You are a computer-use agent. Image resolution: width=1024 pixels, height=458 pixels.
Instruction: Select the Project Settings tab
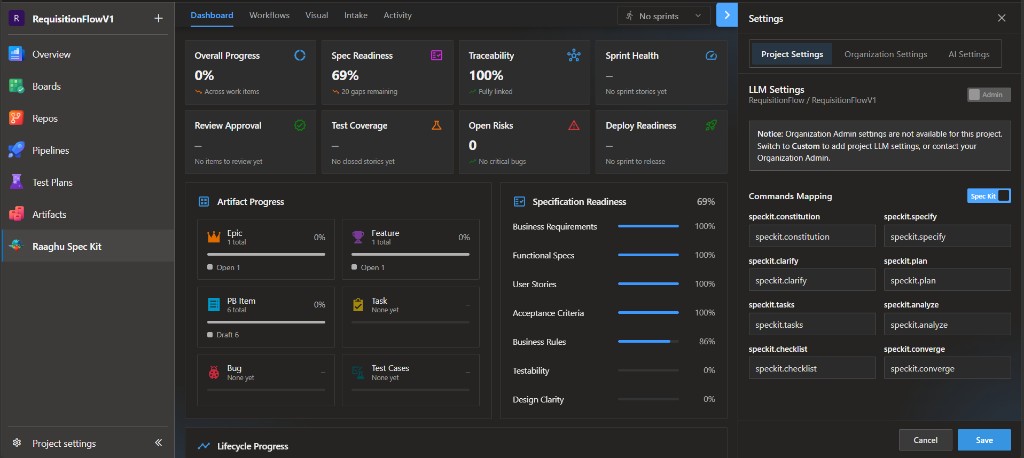792,54
